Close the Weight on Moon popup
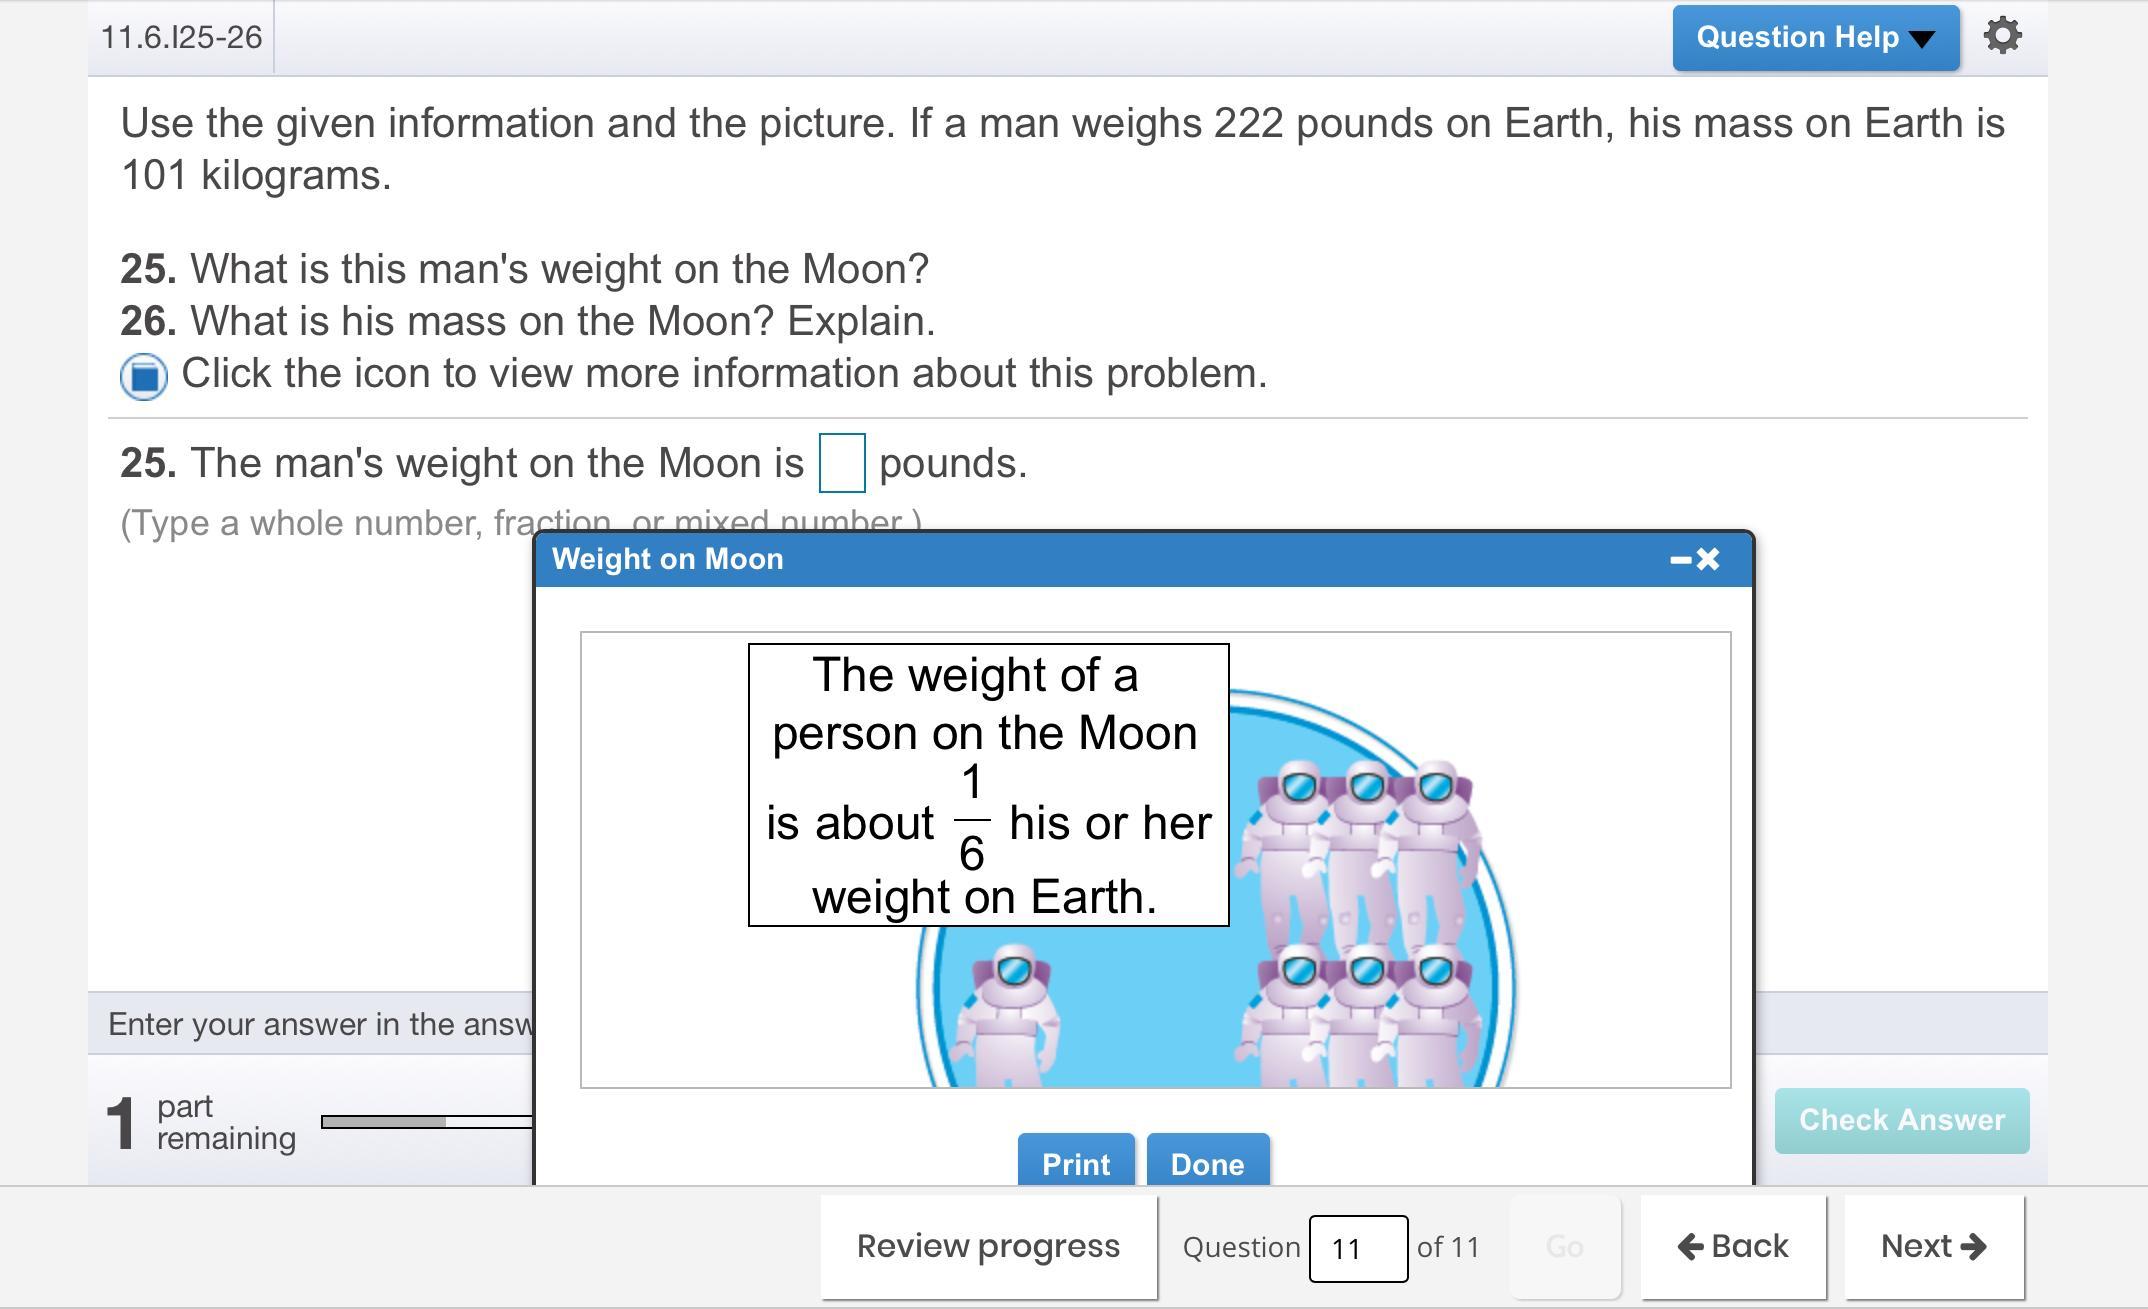This screenshot has height=1309, width=2148. [x=1709, y=560]
